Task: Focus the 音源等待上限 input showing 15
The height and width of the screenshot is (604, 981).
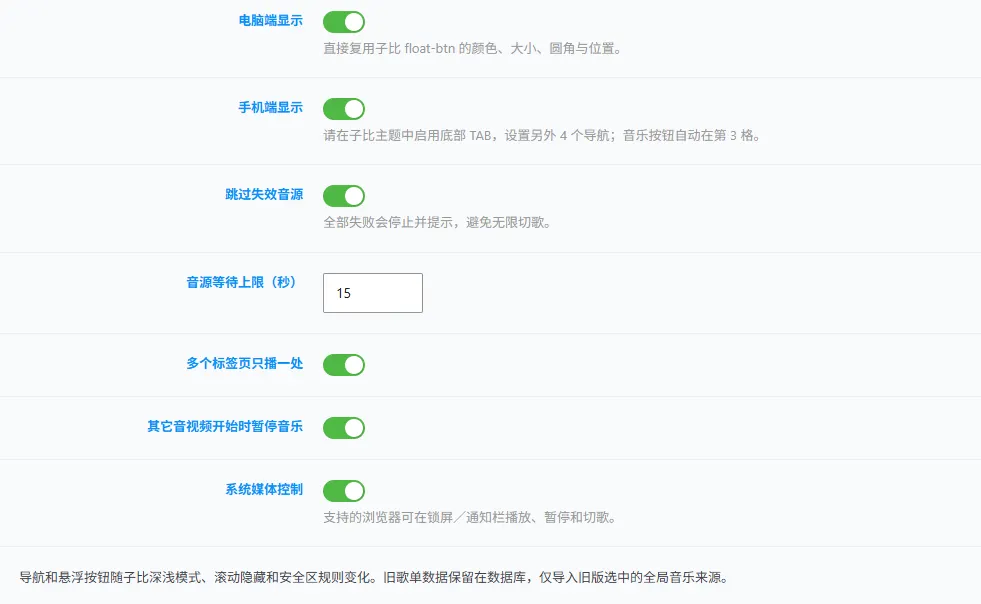Action: [373, 293]
